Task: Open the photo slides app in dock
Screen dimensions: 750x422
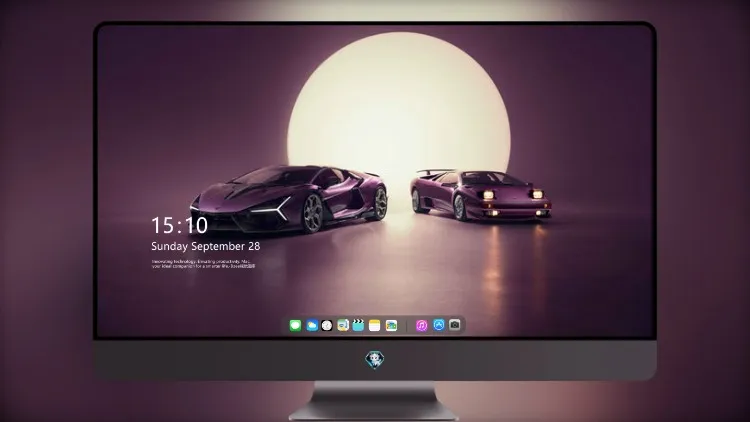Action: coord(391,325)
